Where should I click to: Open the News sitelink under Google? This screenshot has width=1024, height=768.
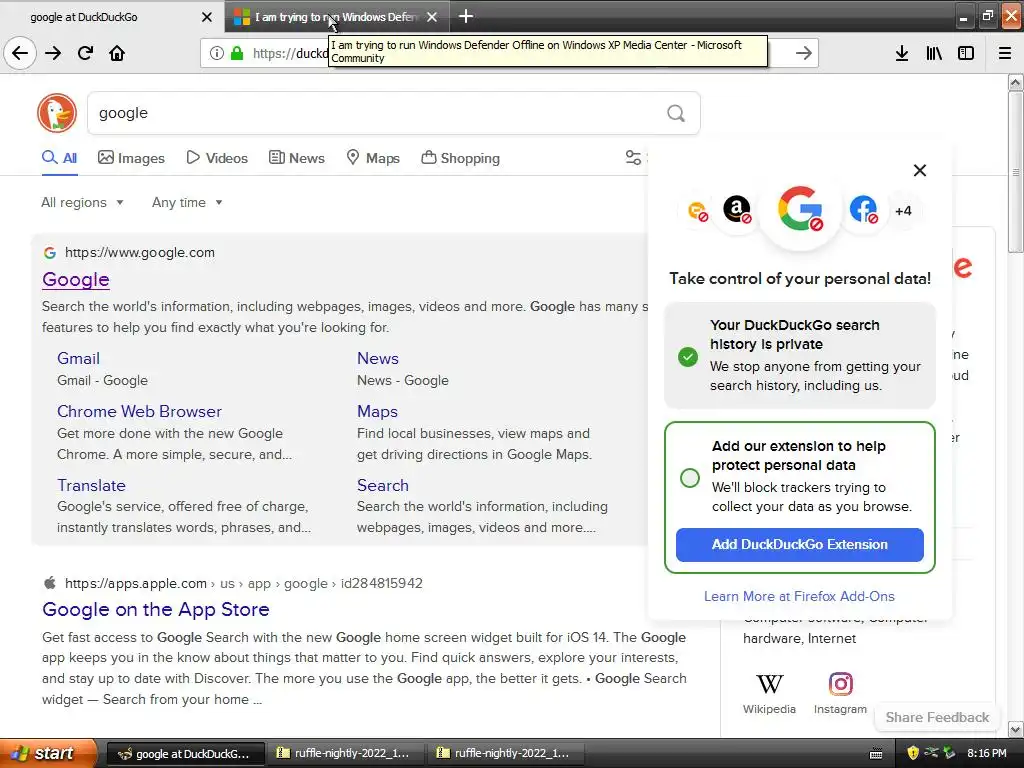pyautogui.click(x=377, y=359)
